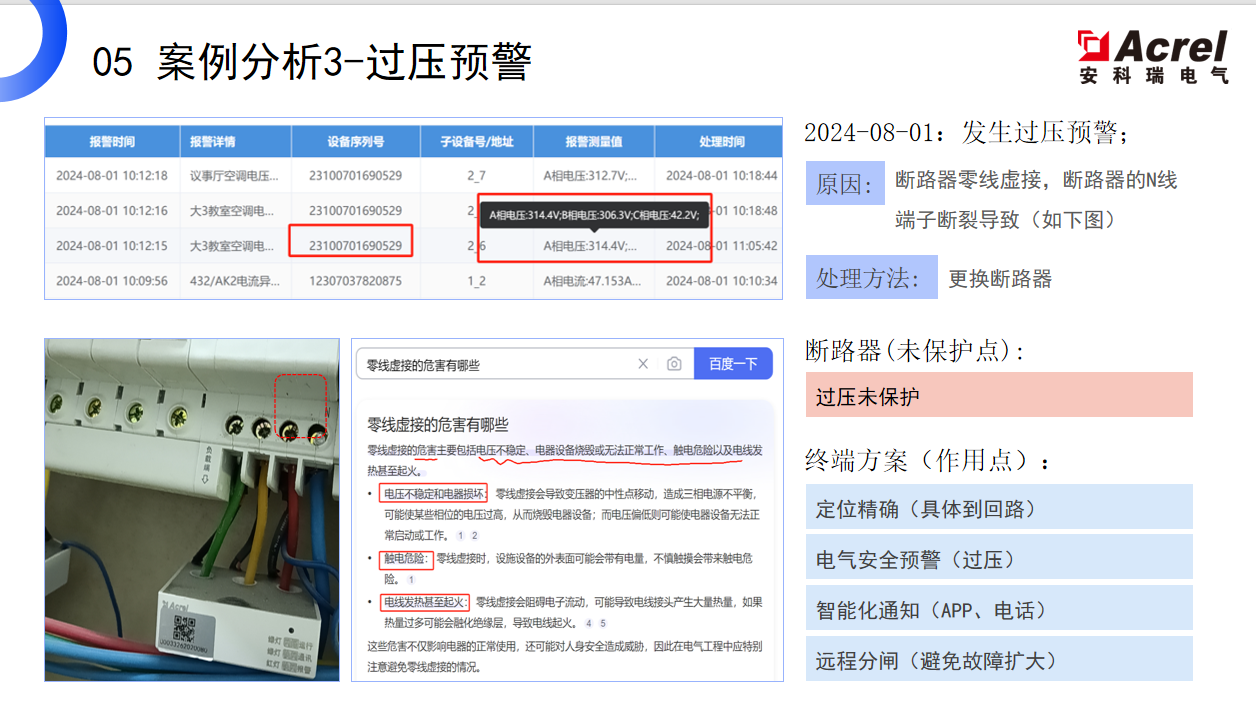1256x712 pixels.
Task: Click the 远程分闸(避免故障扩大) box
Action: click(x=999, y=659)
